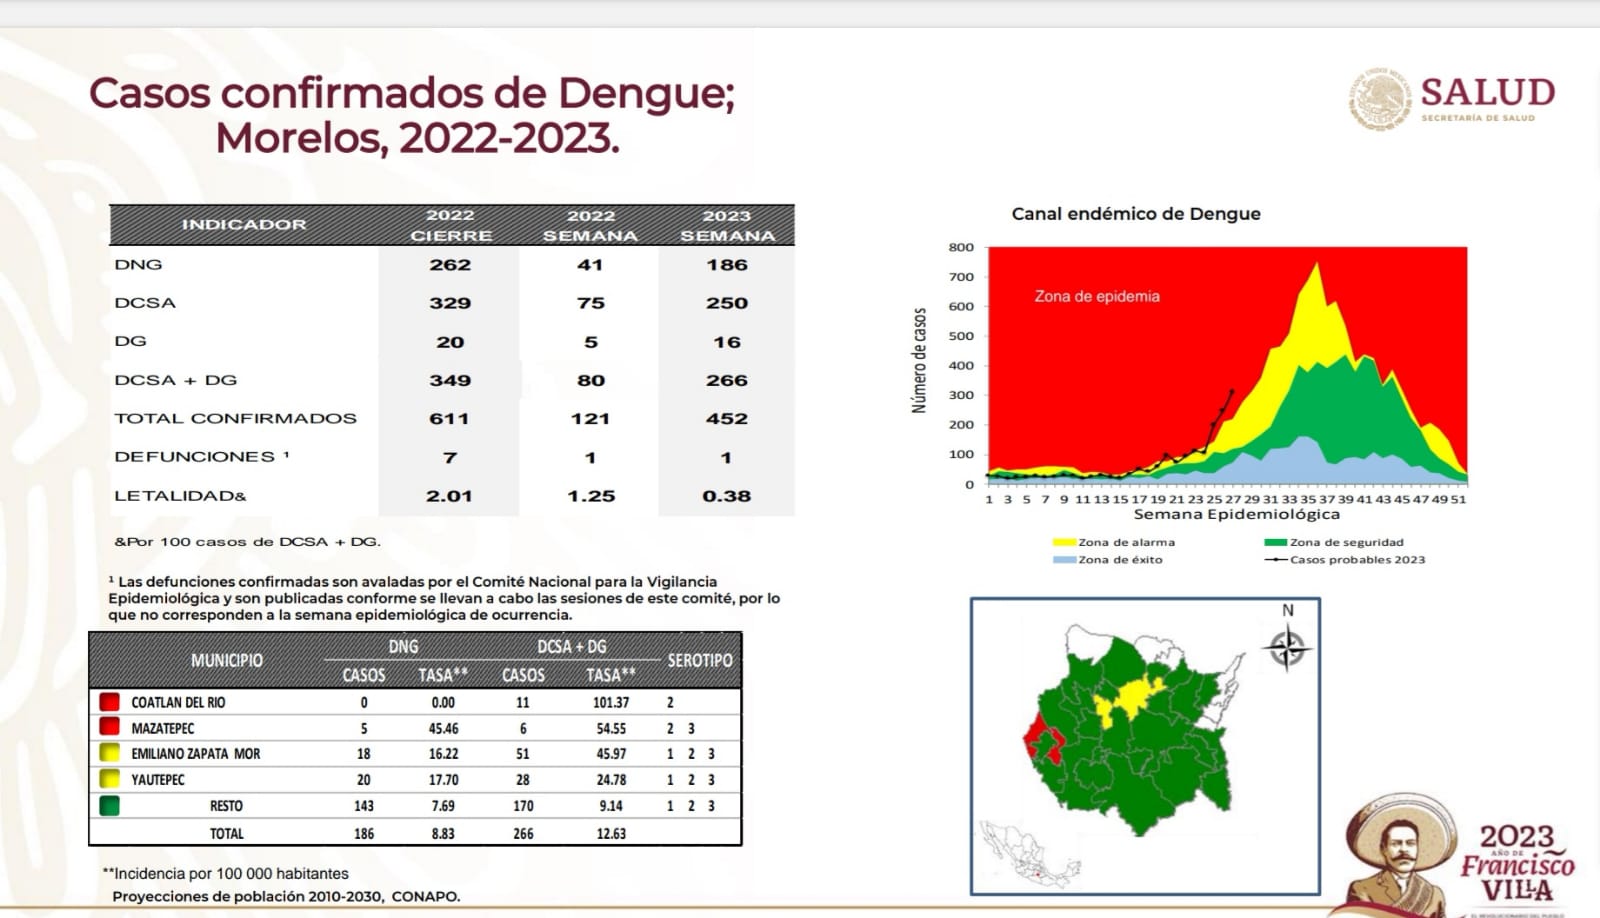
Task: Click the '&Por 100 casos de DCSA + DG.' footnote
Action: (x=247, y=542)
